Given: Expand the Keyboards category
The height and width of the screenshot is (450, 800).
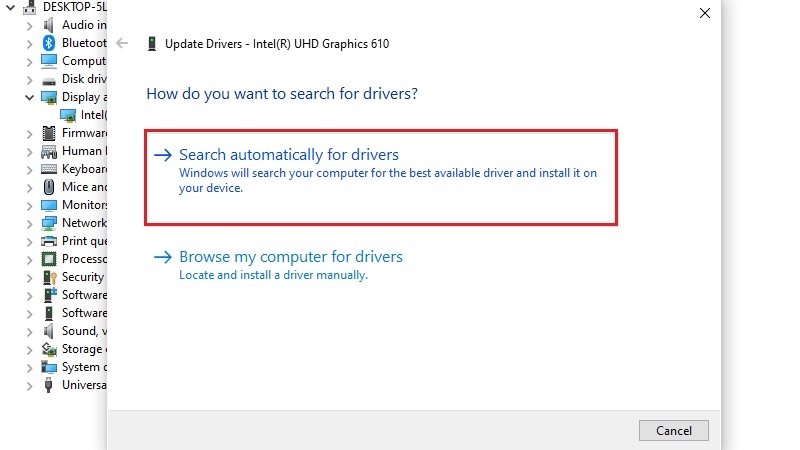Looking at the screenshot, I should [29, 170].
